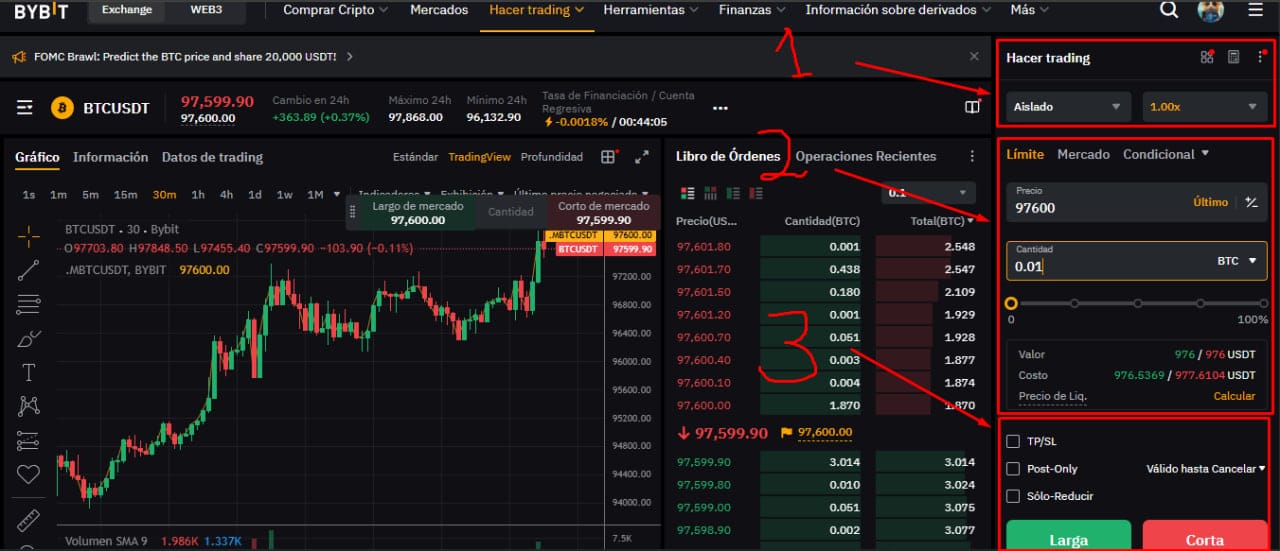Show only buy orders in order book
1280x551 pixels.
coord(734,193)
